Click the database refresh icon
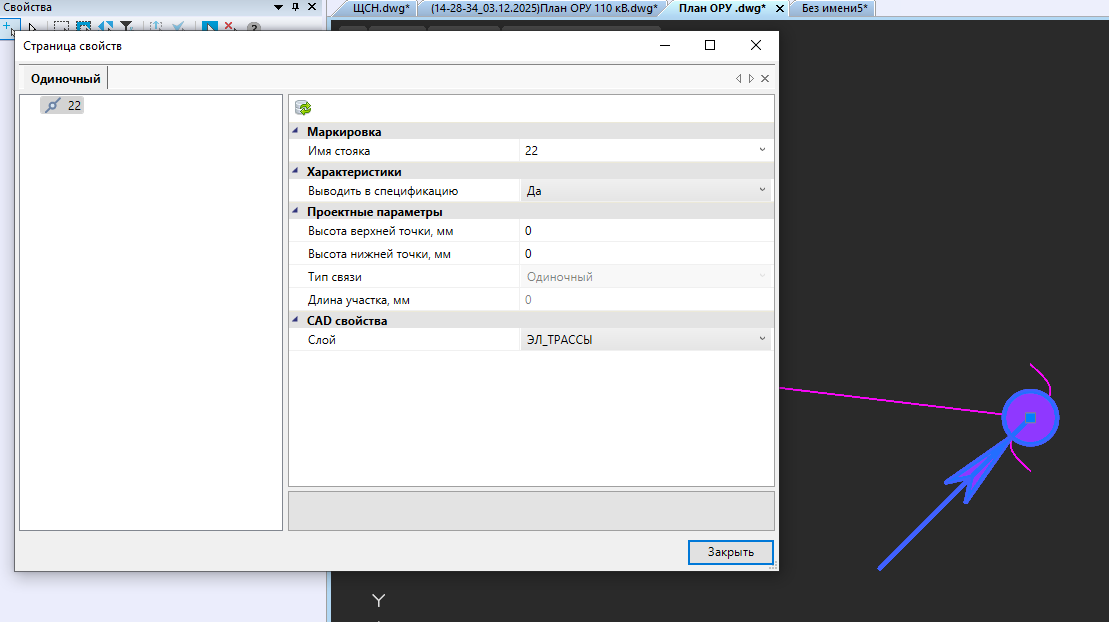 coord(303,108)
